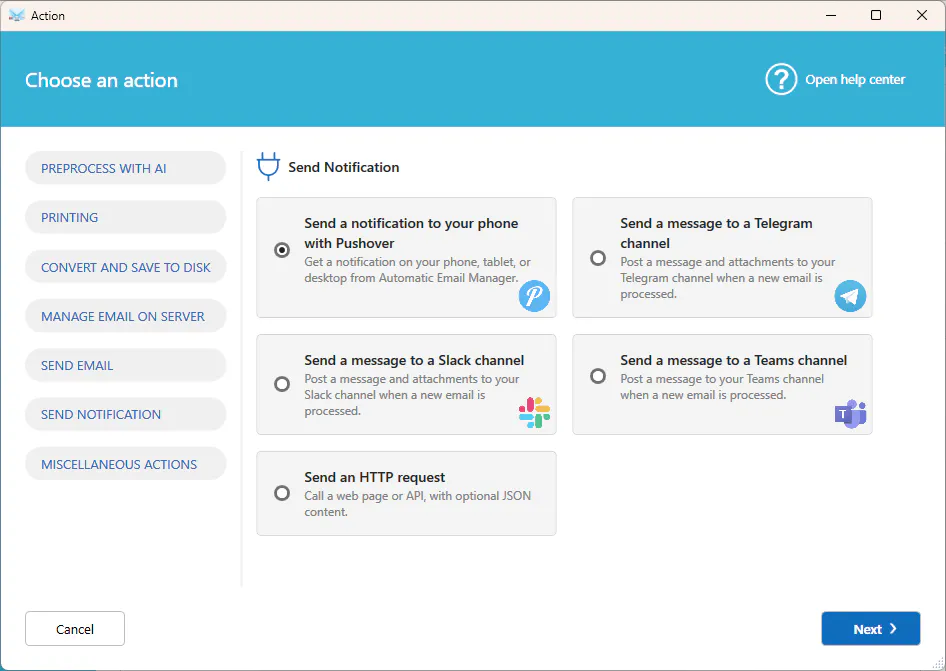The width and height of the screenshot is (946, 671).
Task: Close the Action window
Action: (922, 16)
